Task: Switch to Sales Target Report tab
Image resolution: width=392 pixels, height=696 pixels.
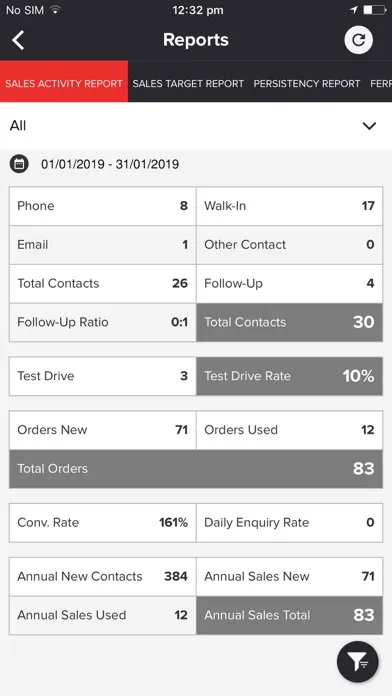Action: click(188, 83)
